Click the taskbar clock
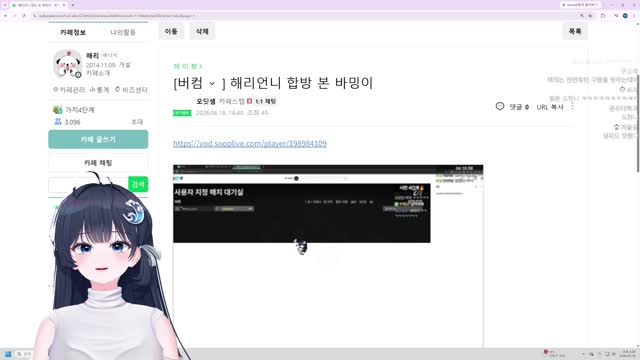 [629, 354]
